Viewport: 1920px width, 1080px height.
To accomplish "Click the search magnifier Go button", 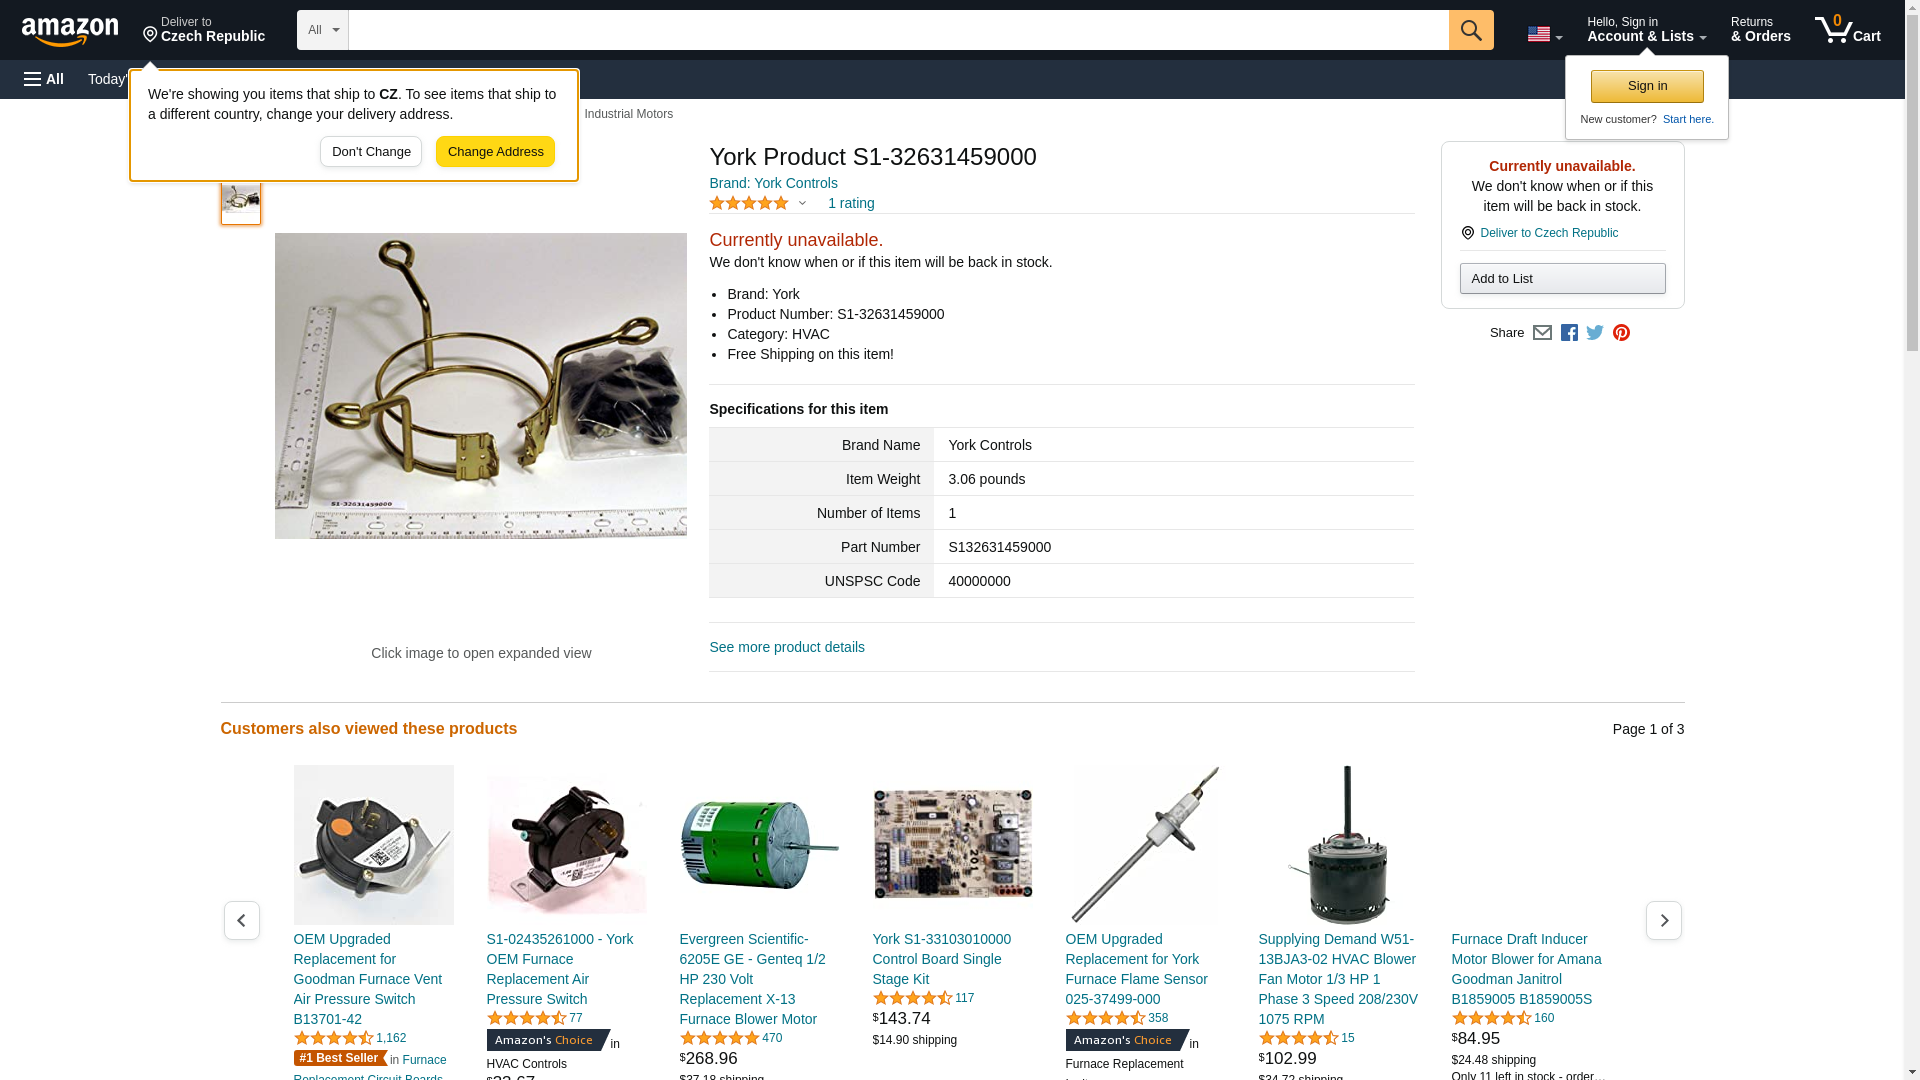I will click(x=1470, y=30).
